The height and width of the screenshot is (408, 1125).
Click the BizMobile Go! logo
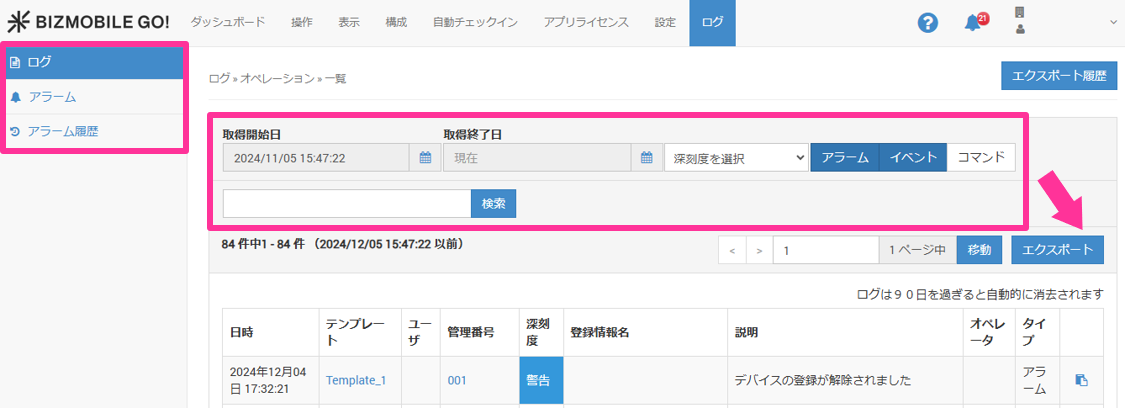click(89, 22)
